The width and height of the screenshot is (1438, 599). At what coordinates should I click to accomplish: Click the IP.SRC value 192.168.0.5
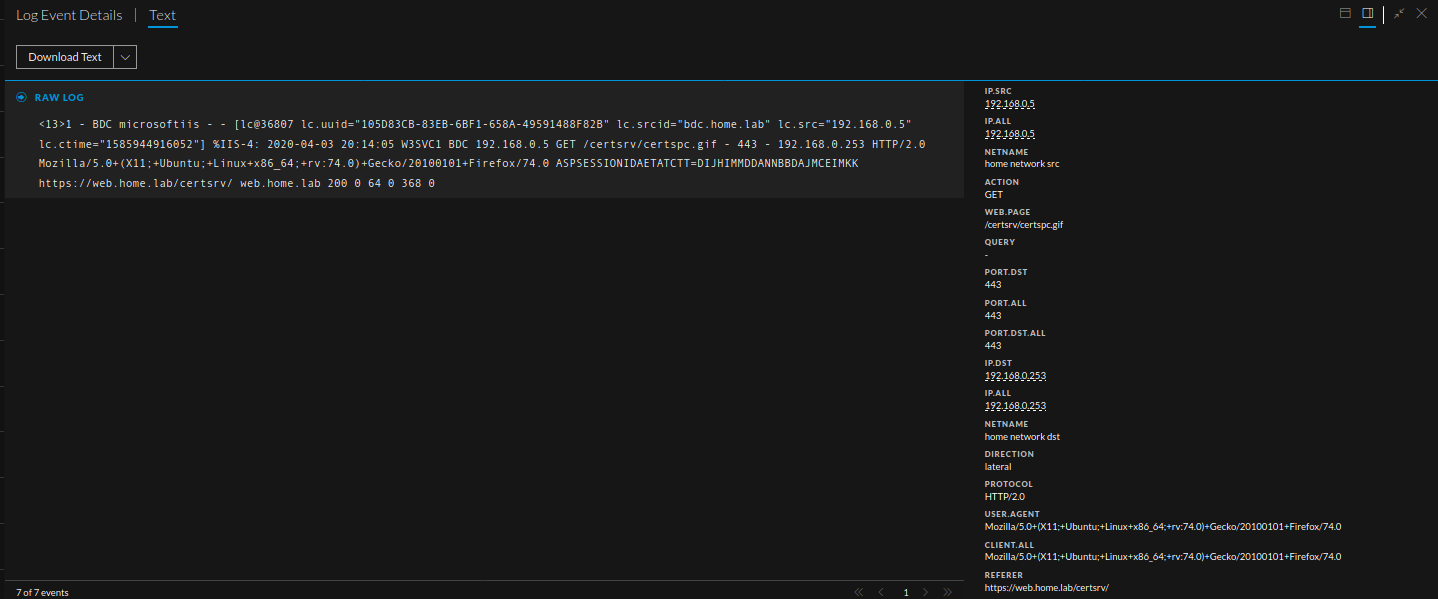[1010, 103]
